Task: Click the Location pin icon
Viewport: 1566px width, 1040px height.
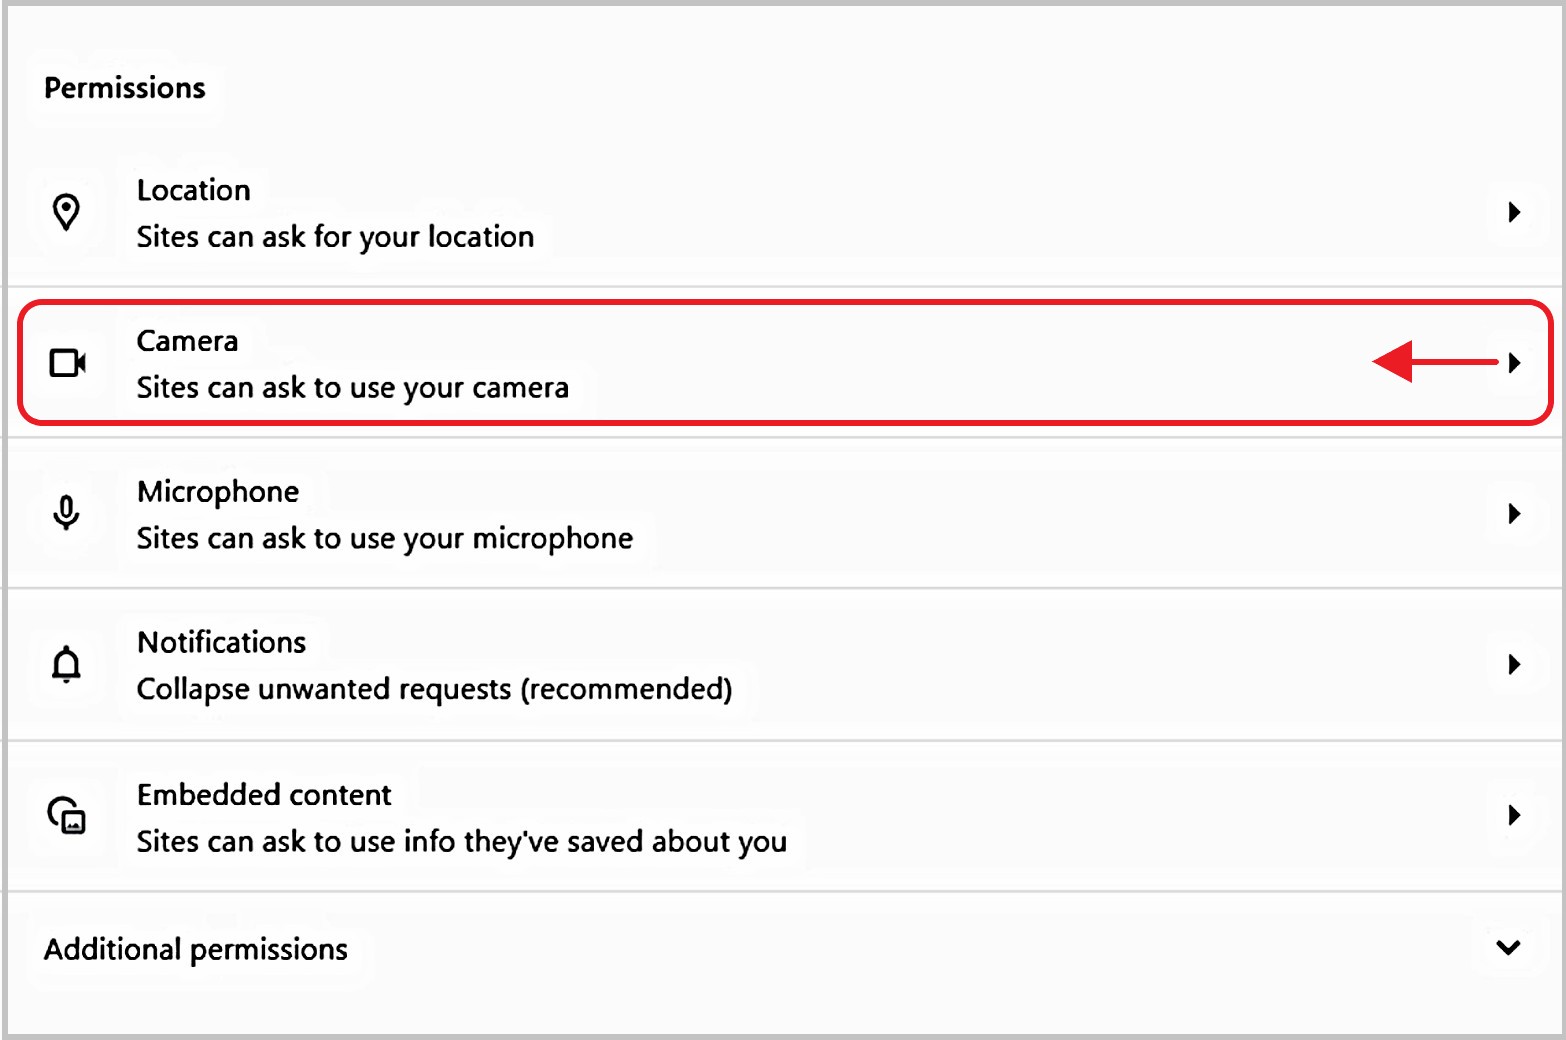Action: pyautogui.click(x=67, y=212)
